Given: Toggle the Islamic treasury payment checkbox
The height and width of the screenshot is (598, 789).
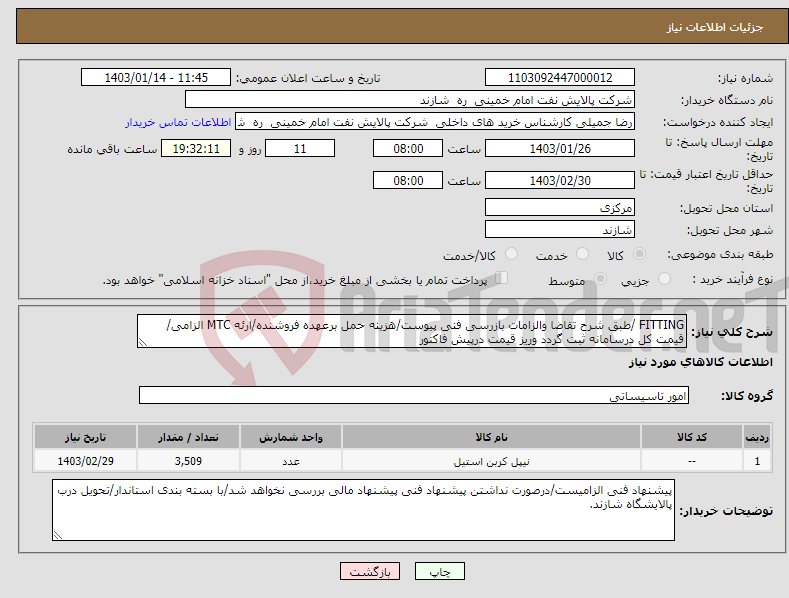Looking at the screenshot, I should point(501,278).
